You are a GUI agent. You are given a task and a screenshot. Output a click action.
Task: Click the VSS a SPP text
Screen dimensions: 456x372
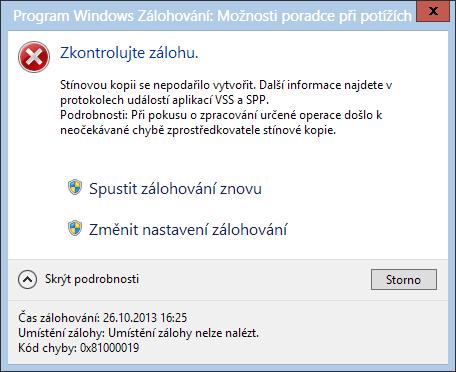238,100
